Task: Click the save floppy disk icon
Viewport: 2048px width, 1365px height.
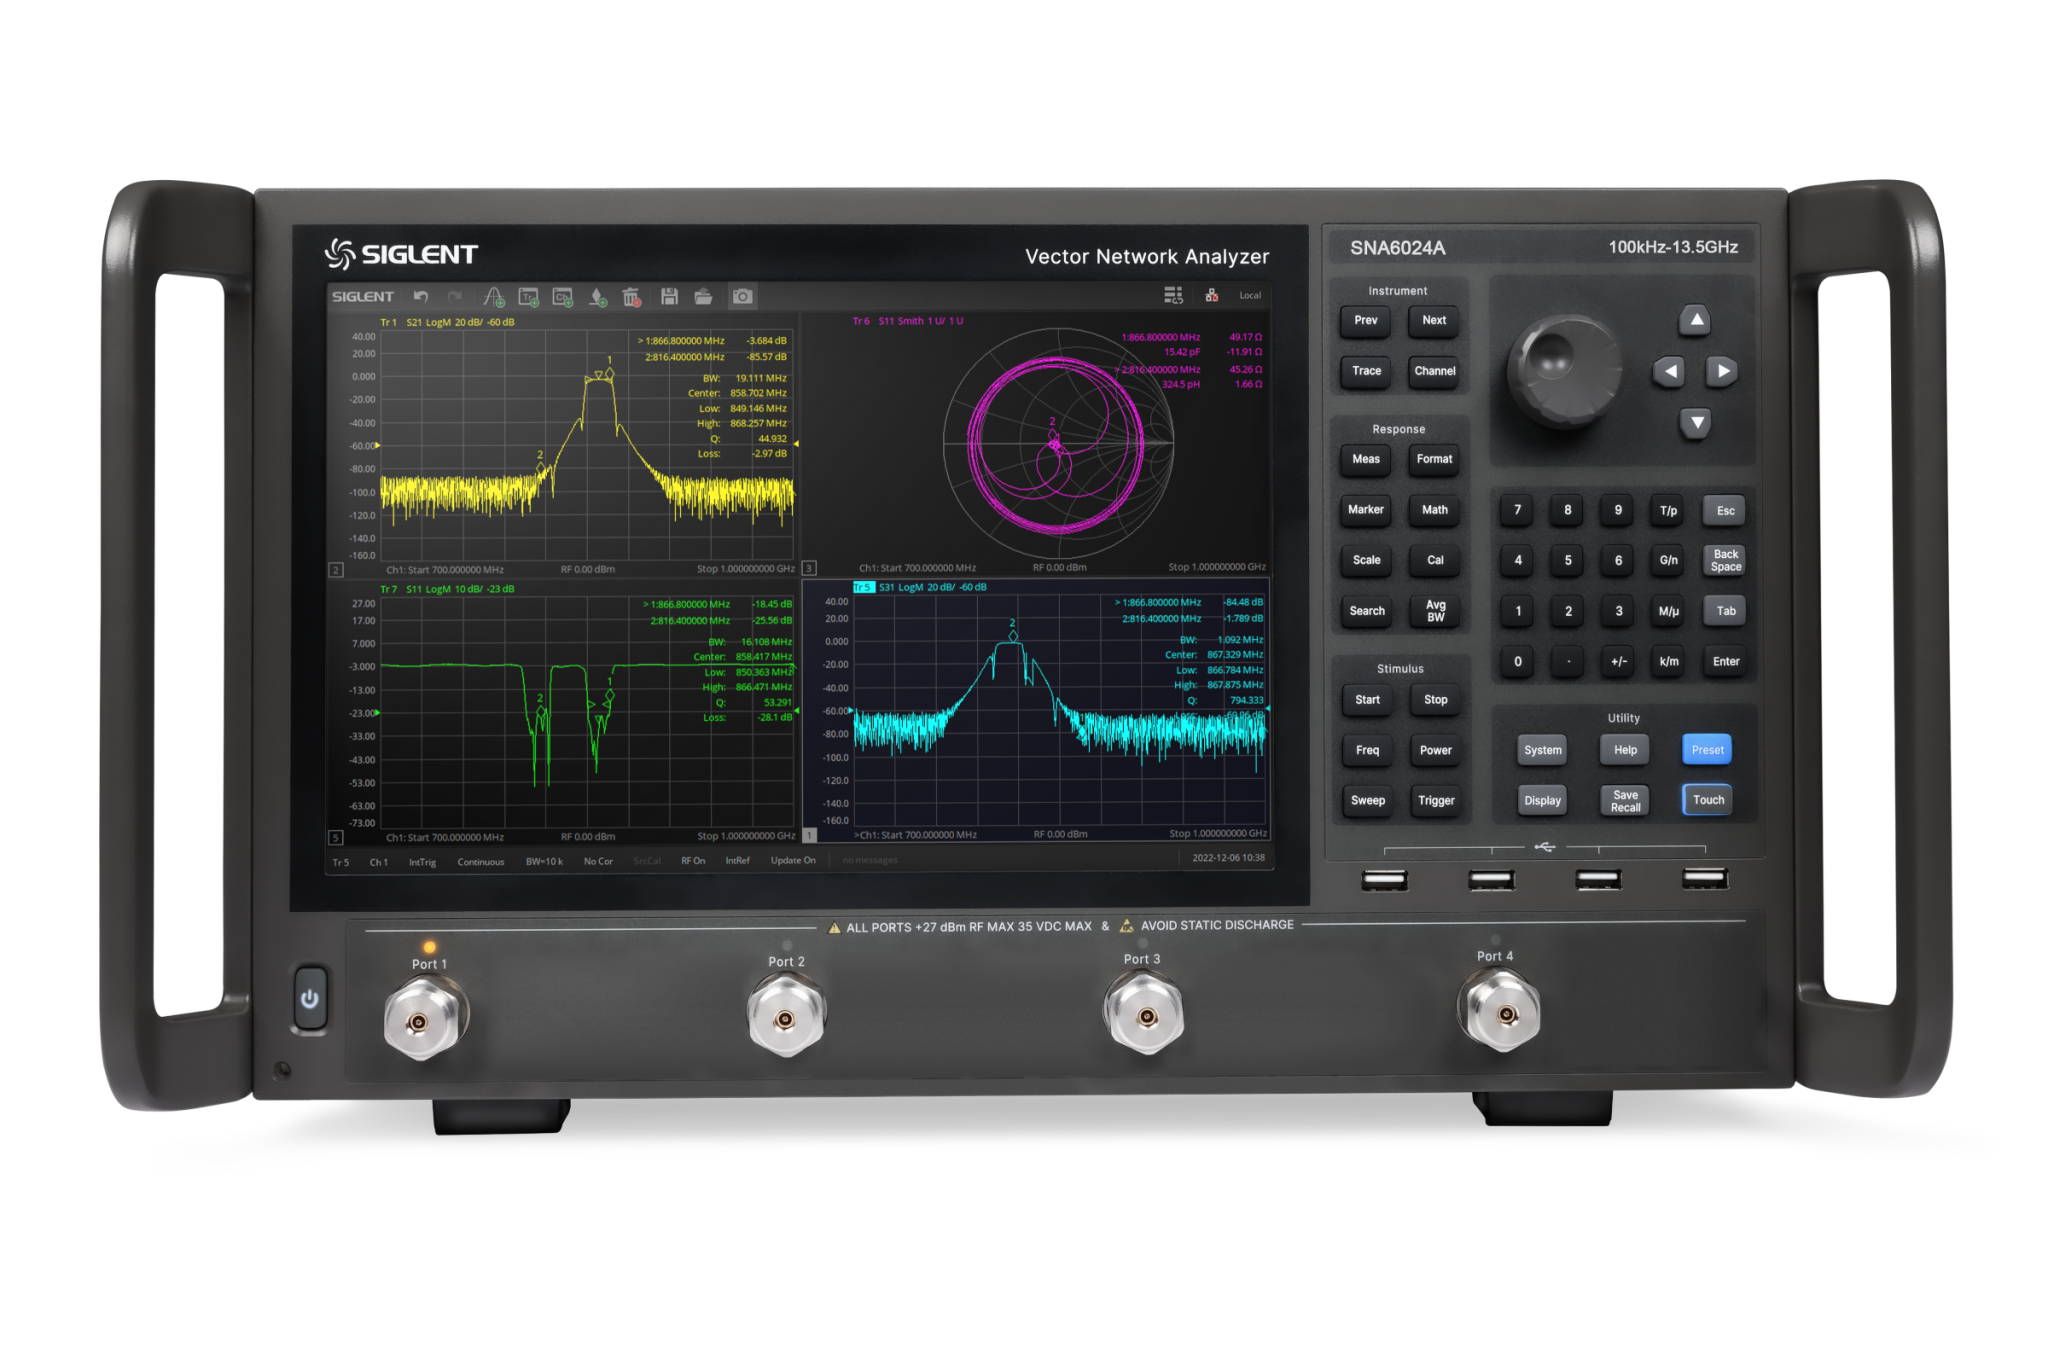Action: (670, 297)
